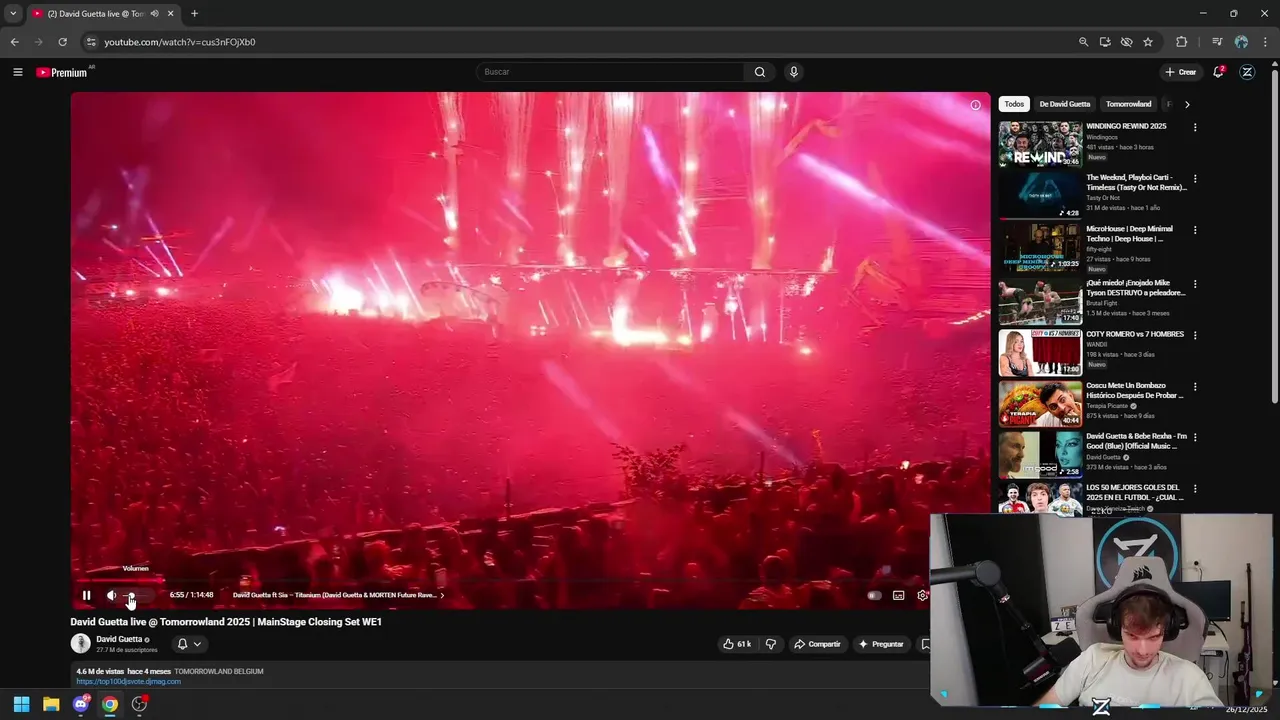Go back in browser history
Viewport: 1280px width, 720px height.
point(14,42)
